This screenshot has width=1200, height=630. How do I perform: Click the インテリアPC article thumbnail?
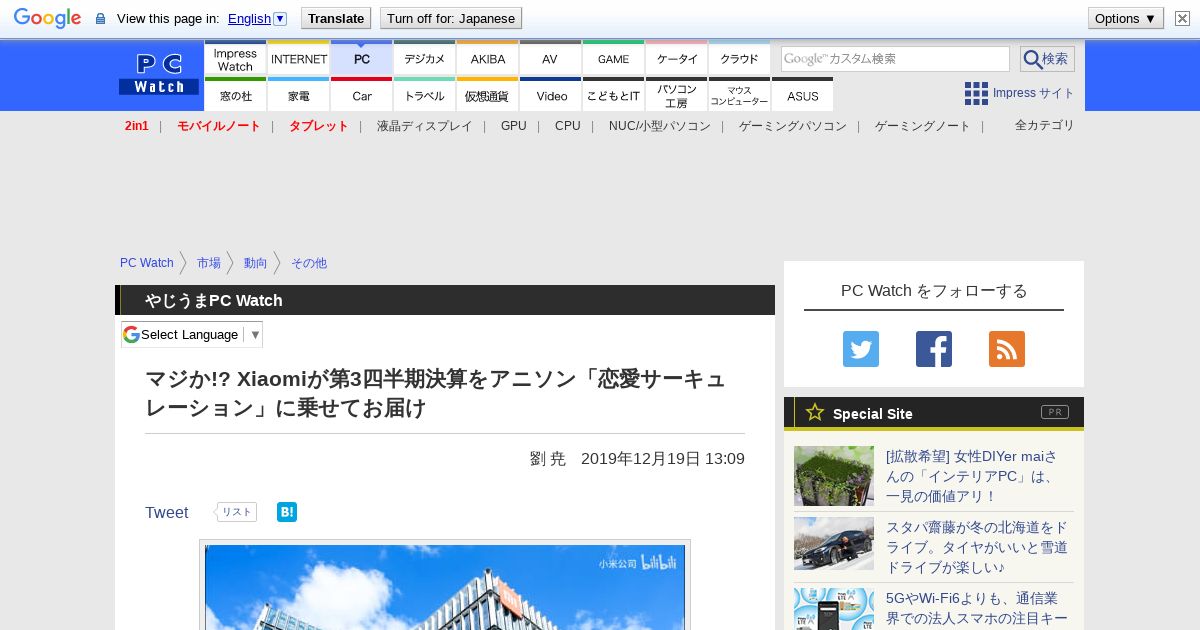coord(834,476)
